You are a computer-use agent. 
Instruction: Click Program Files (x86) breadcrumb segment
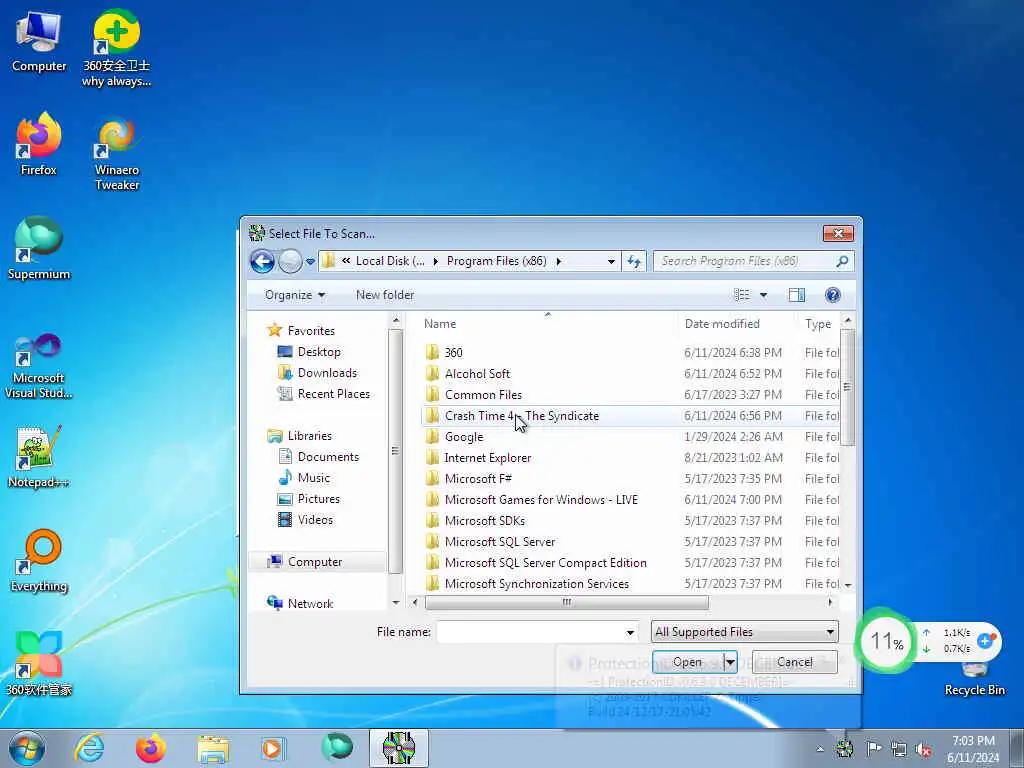[x=496, y=261]
